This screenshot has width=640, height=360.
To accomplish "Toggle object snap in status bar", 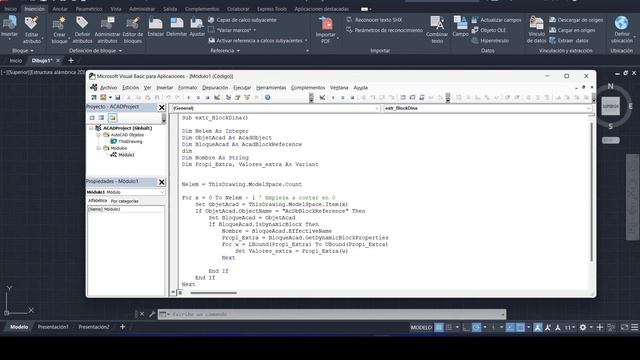I will (520, 327).
